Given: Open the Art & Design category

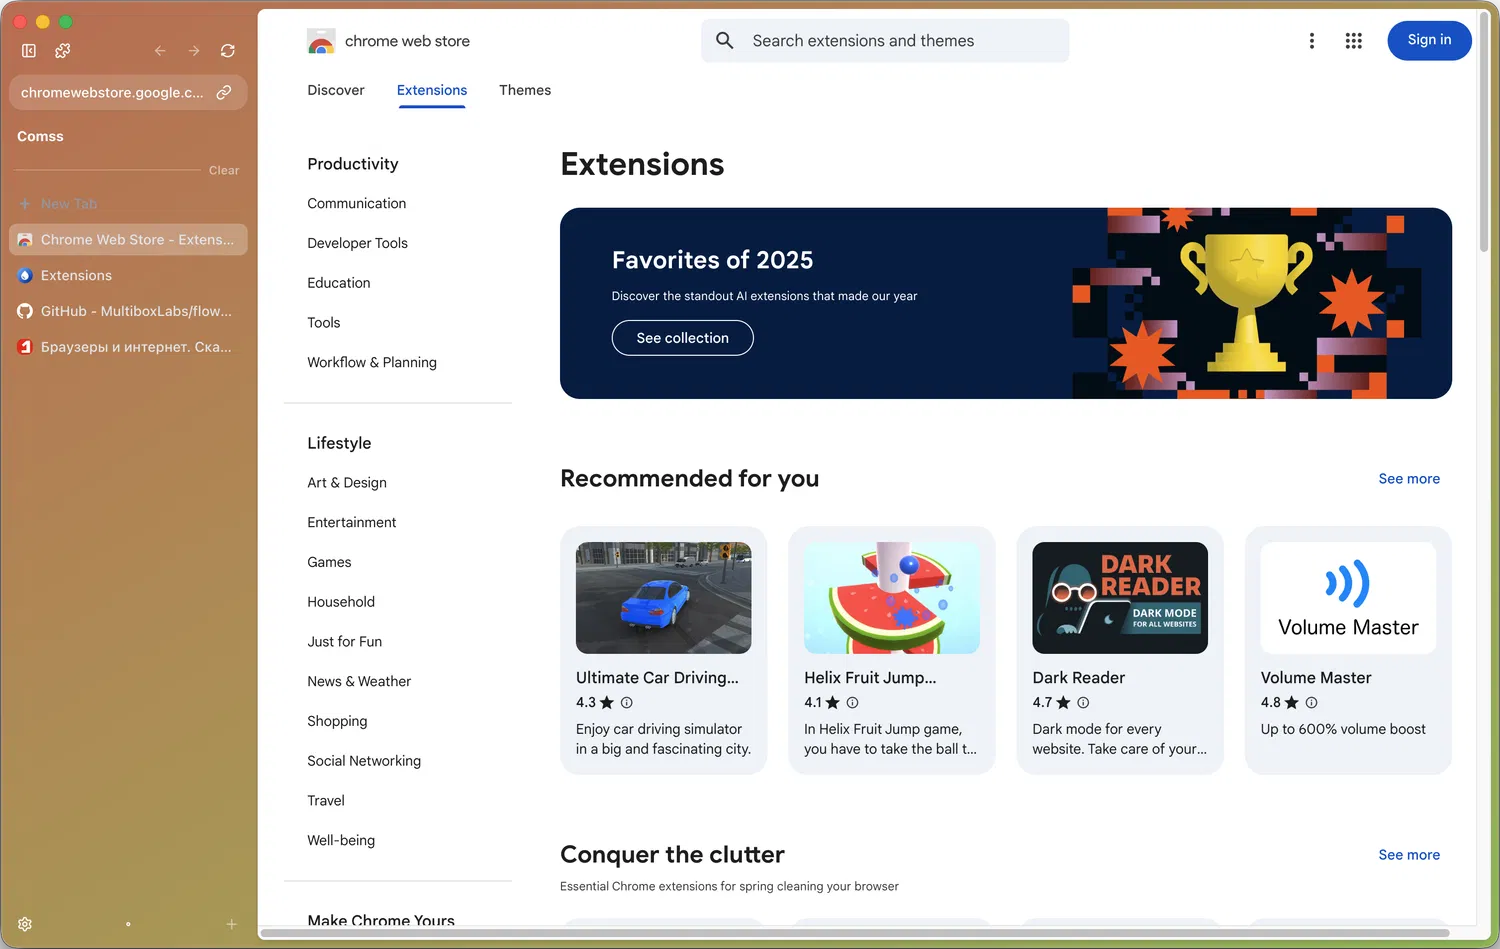Looking at the screenshot, I should [347, 482].
